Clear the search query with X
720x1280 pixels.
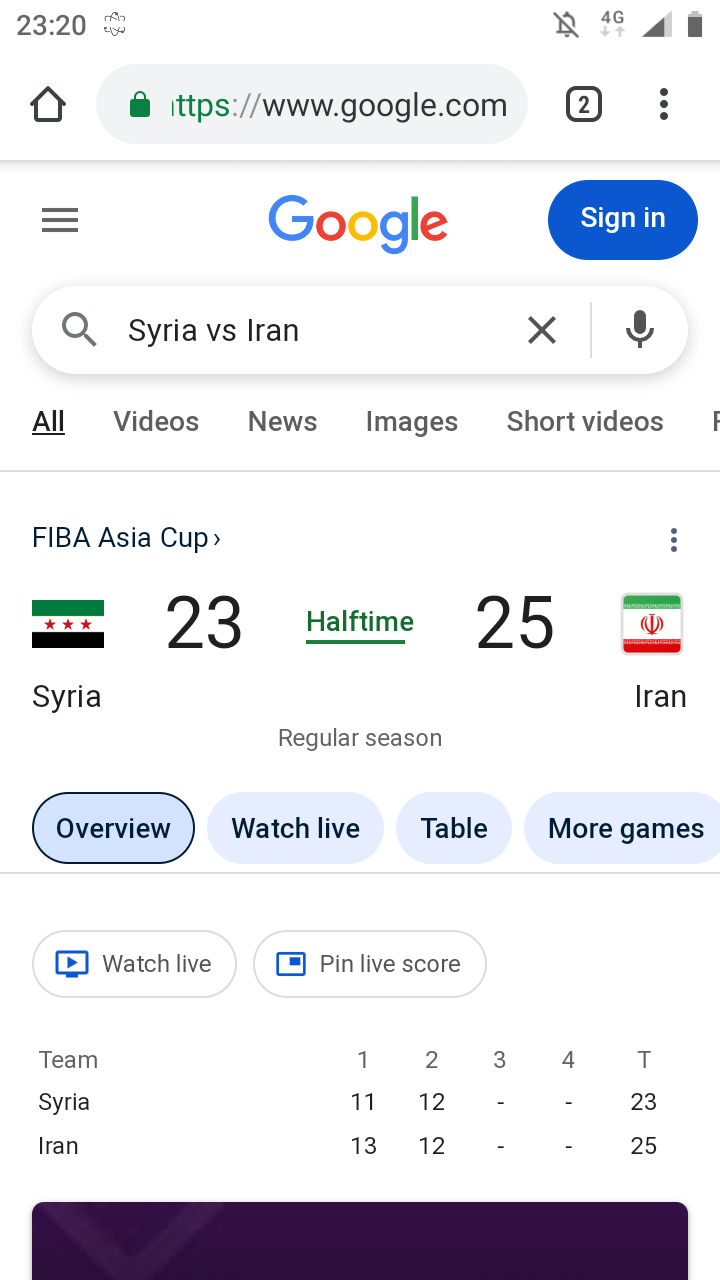[x=541, y=330]
